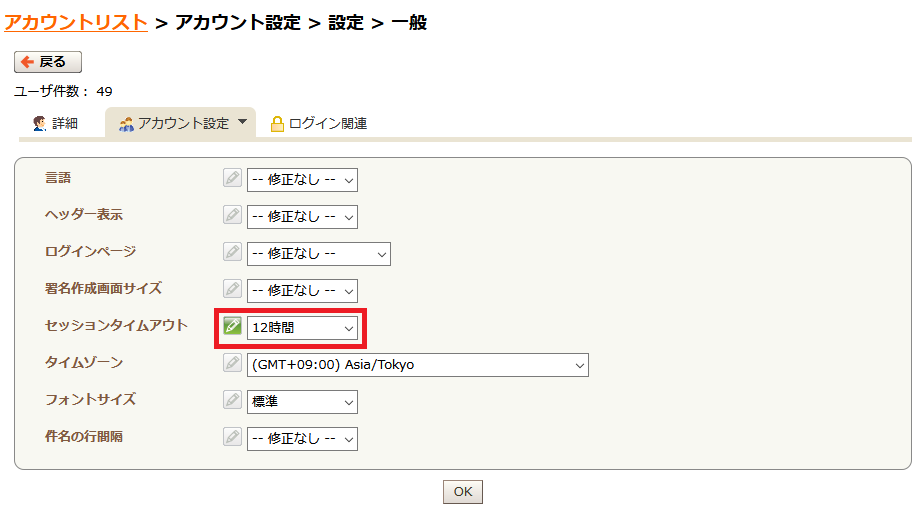The height and width of the screenshot is (506, 918).
Task: Click the 件名の行間隔 label
Action: pyautogui.click(x=84, y=436)
